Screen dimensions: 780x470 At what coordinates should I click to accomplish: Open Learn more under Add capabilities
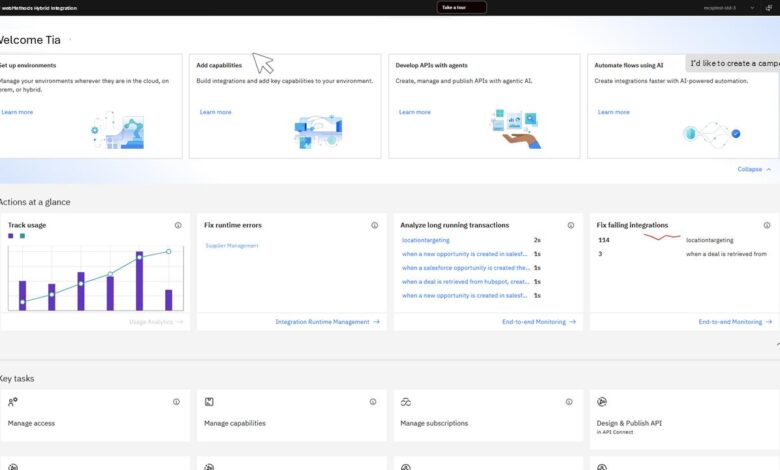[215, 112]
